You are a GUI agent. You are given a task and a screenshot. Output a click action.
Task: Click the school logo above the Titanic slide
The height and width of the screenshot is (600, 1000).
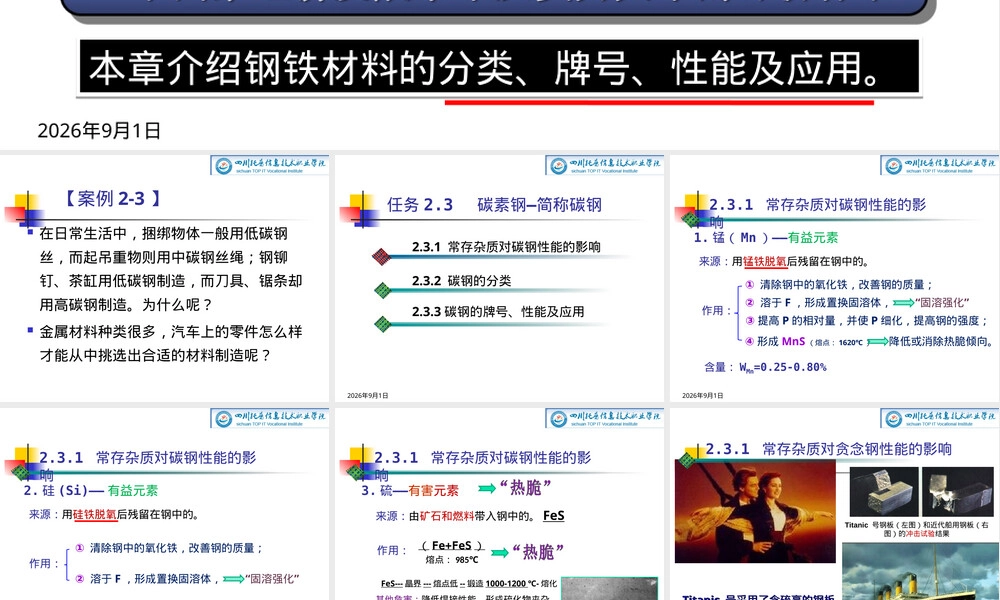[x=939, y=418]
